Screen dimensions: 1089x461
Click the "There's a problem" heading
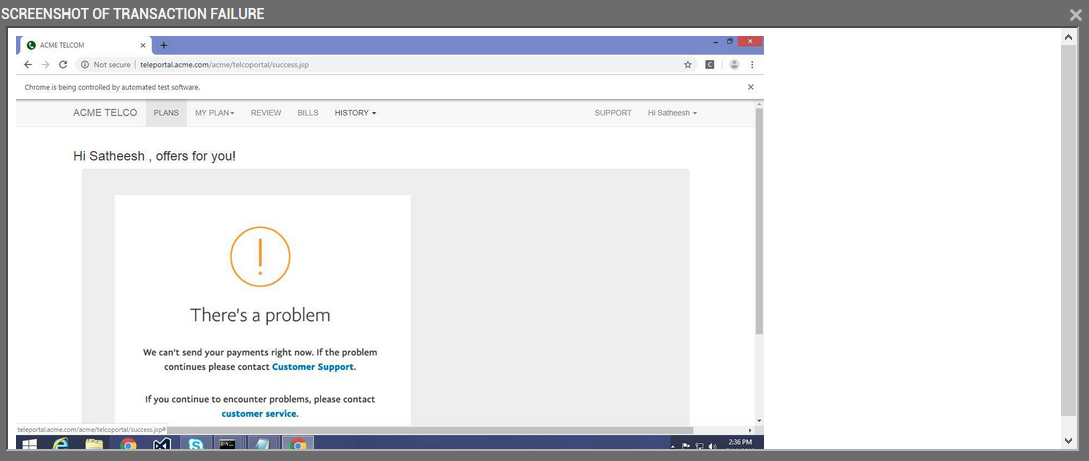(x=260, y=315)
